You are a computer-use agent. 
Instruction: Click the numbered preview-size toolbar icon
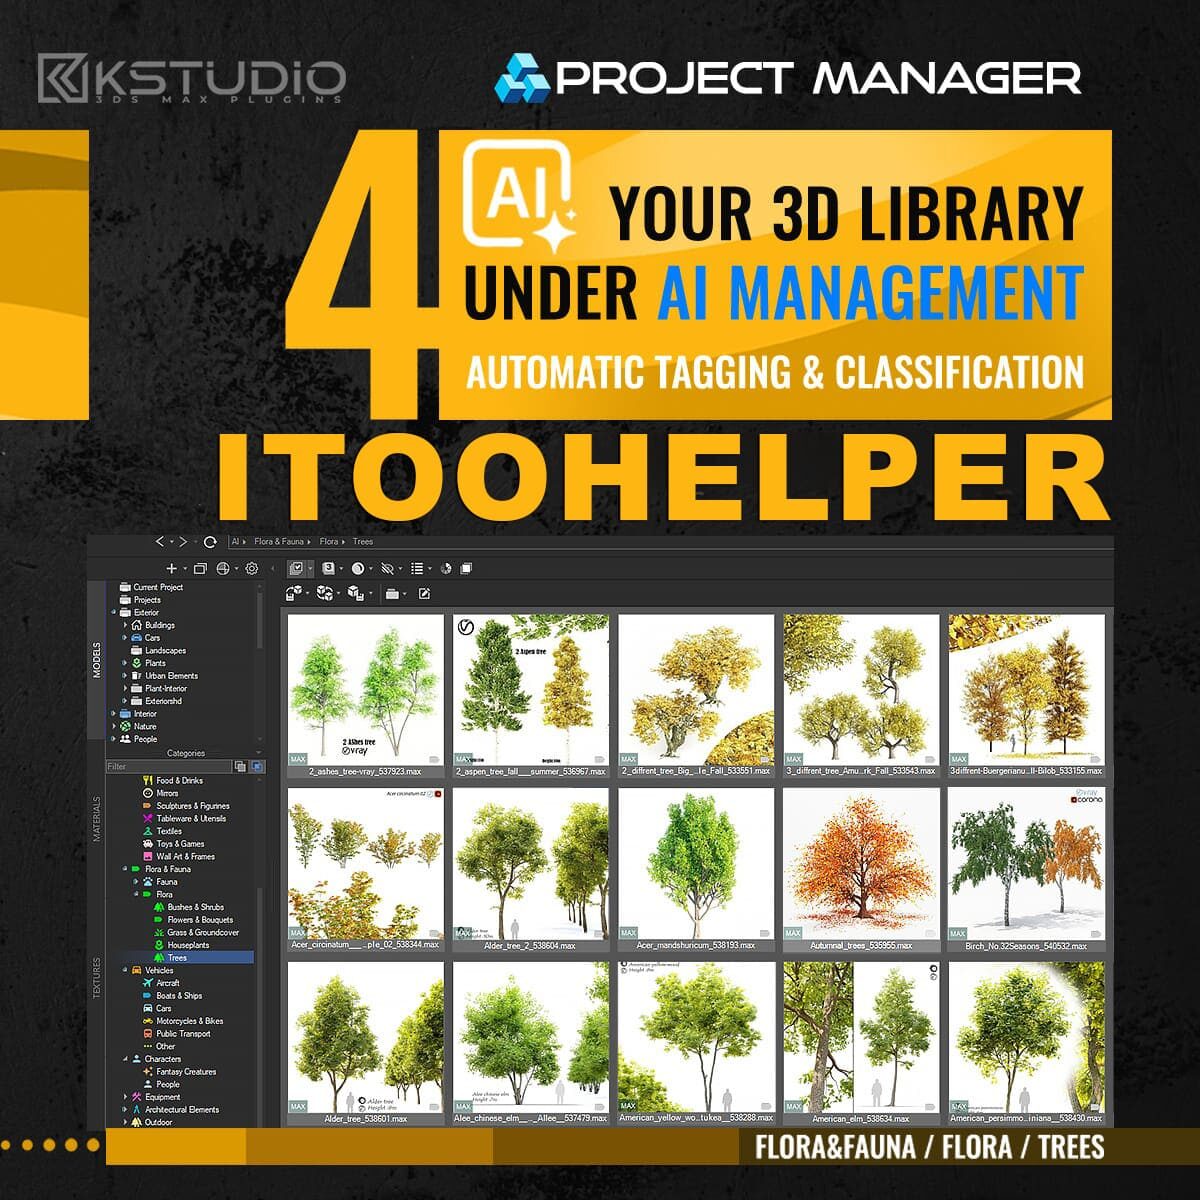328,568
